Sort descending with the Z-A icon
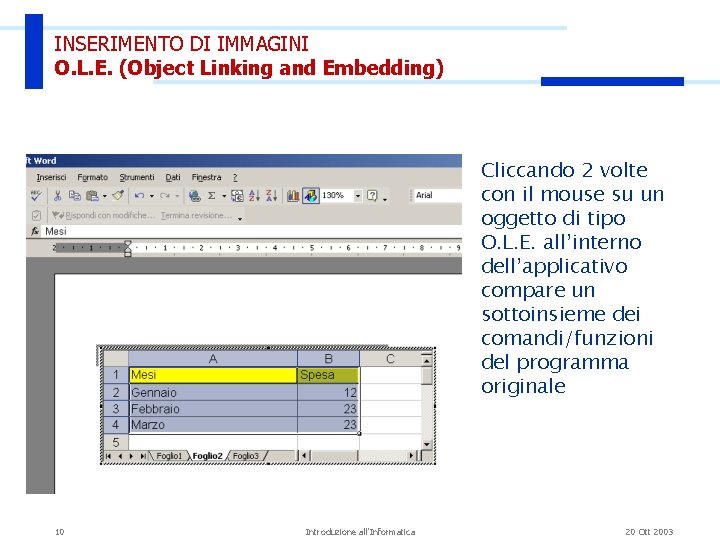 coord(271,196)
